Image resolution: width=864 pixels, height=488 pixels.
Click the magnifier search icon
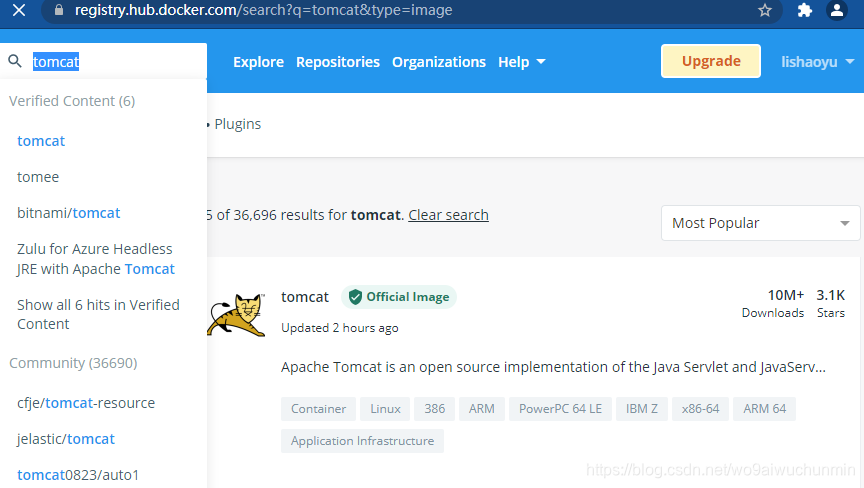pyautogui.click(x=15, y=61)
